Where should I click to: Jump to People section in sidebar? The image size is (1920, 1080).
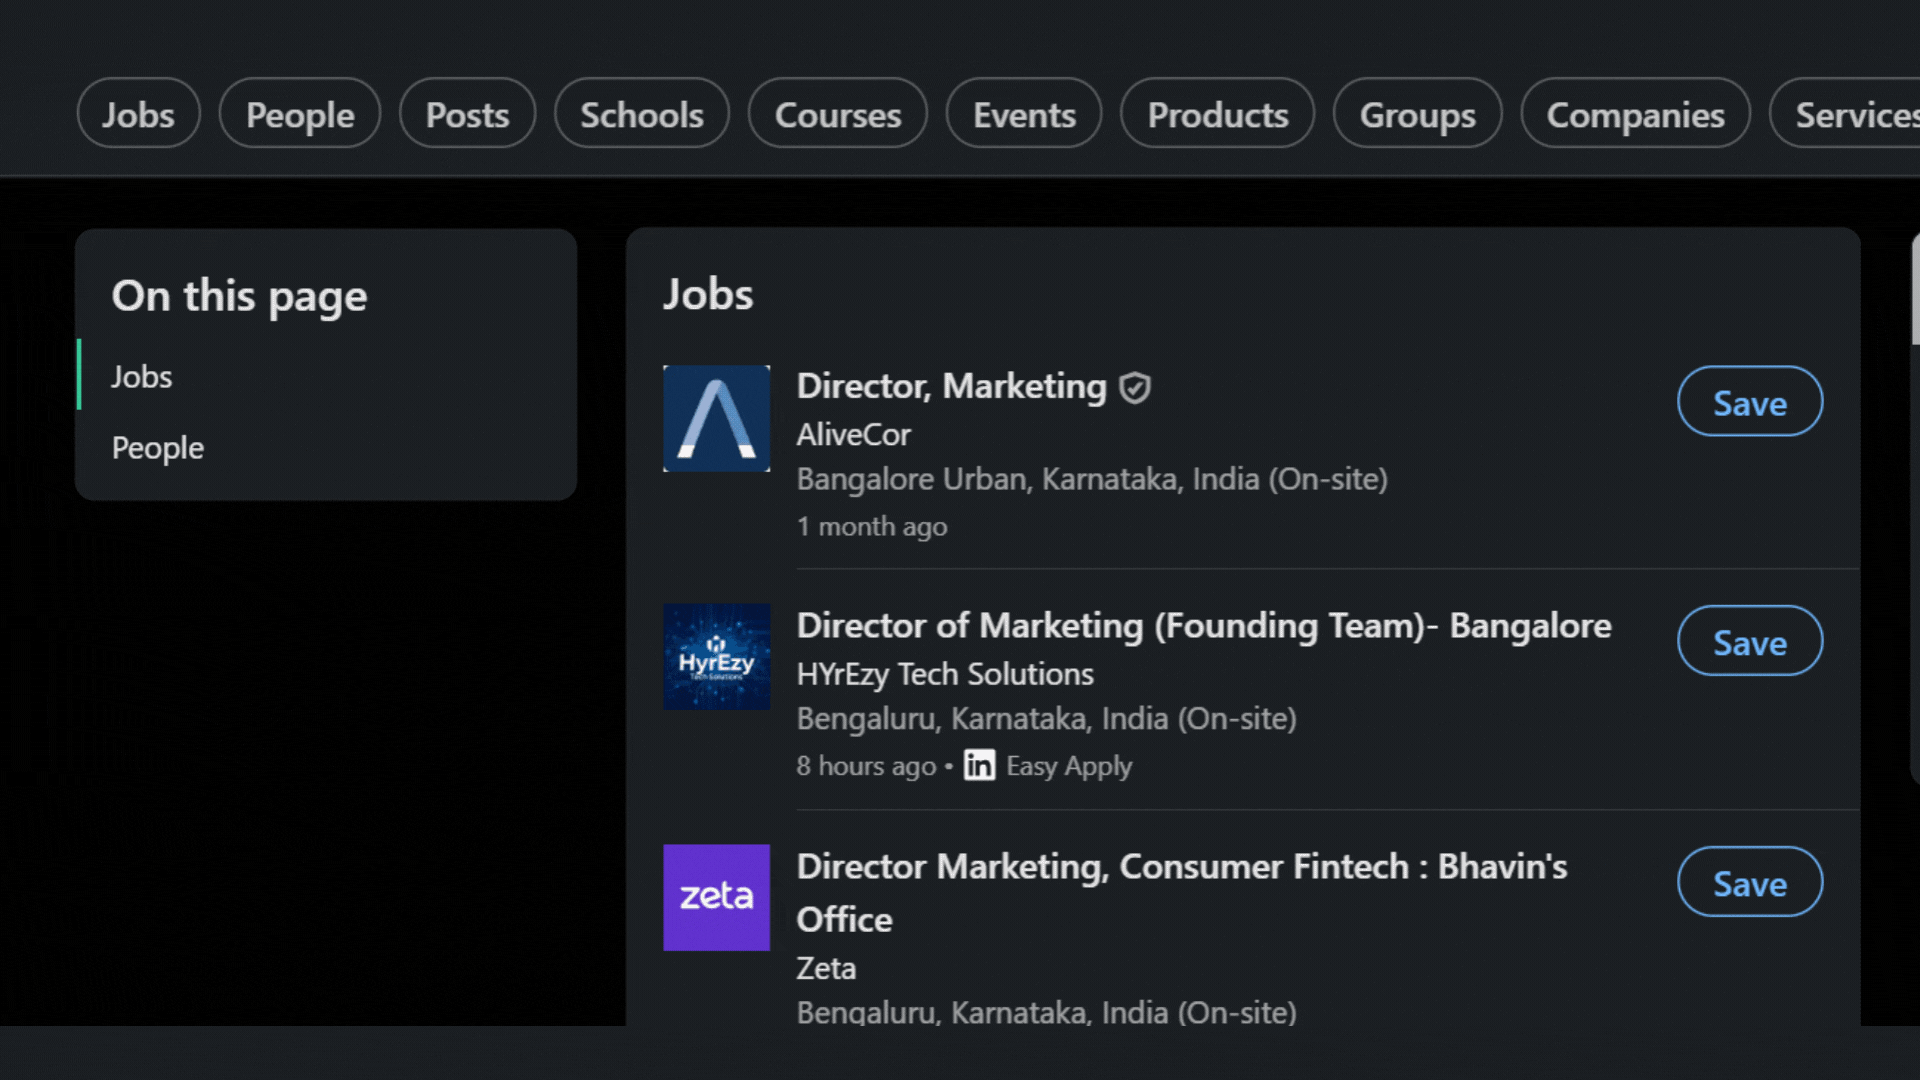click(158, 447)
